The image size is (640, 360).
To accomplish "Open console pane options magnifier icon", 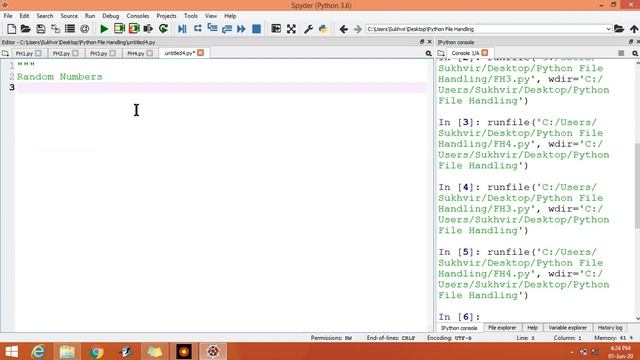I will point(635,53).
